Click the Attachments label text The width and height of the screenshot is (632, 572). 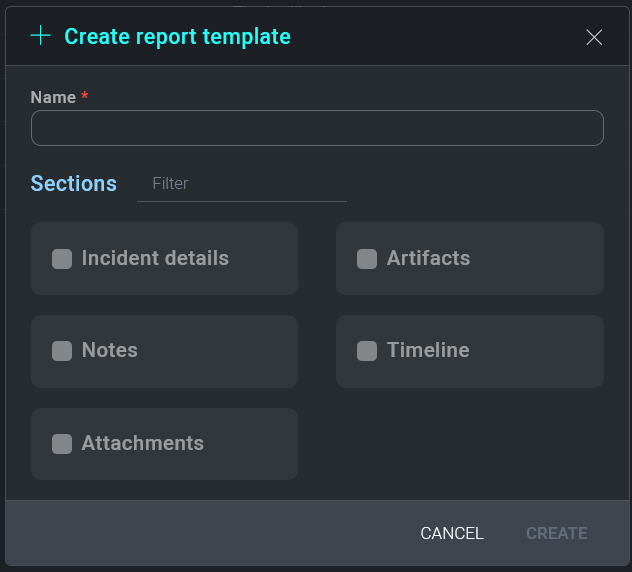pos(142,443)
